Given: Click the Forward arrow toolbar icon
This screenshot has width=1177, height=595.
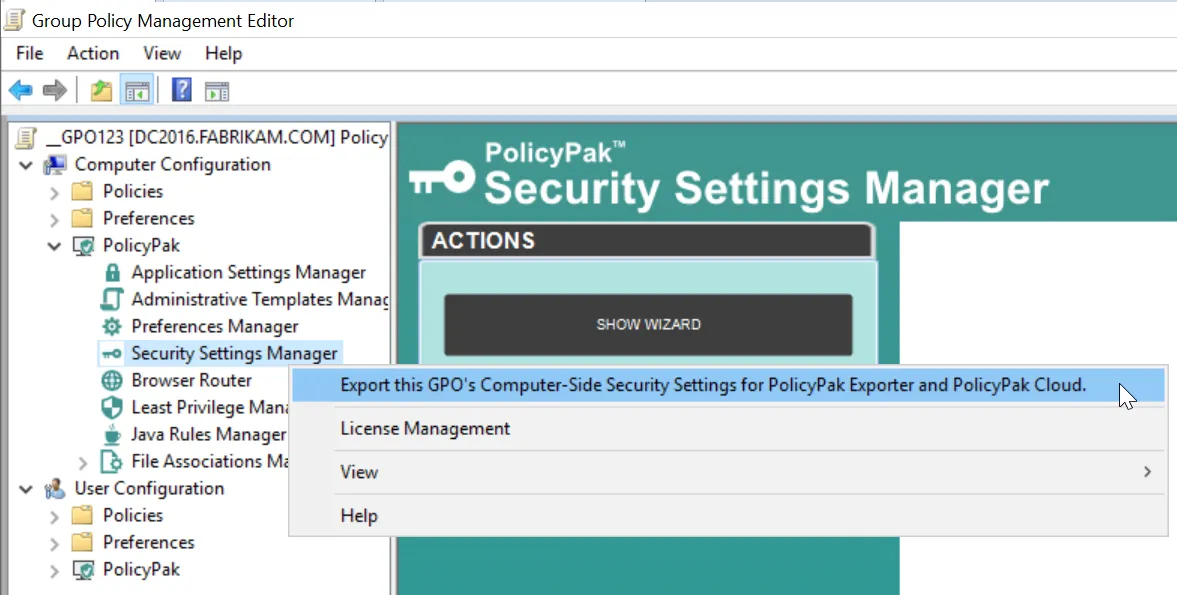Looking at the screenshot, I should click(54, 91).
